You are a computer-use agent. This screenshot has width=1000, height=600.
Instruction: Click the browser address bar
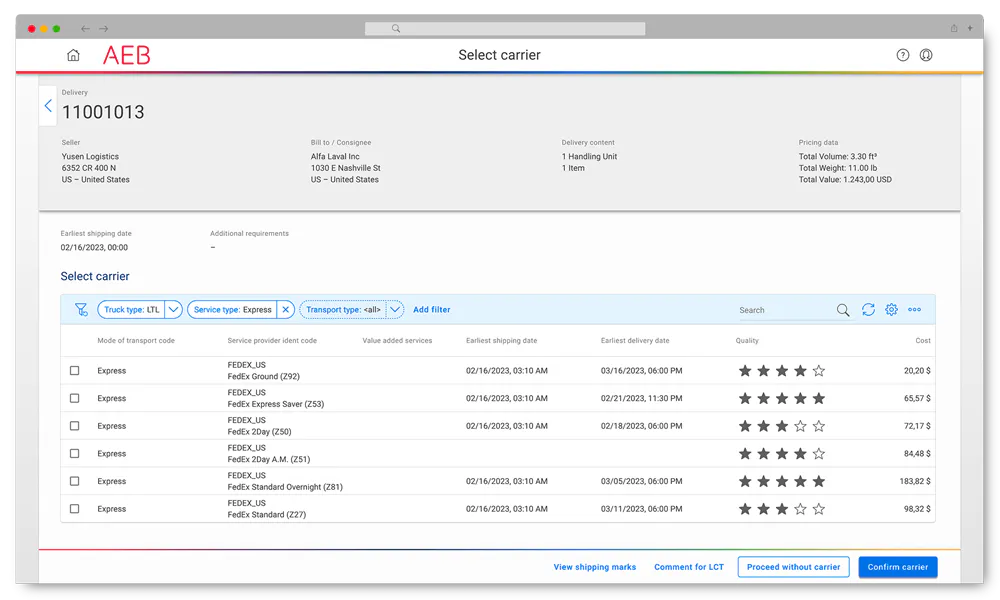504,29
